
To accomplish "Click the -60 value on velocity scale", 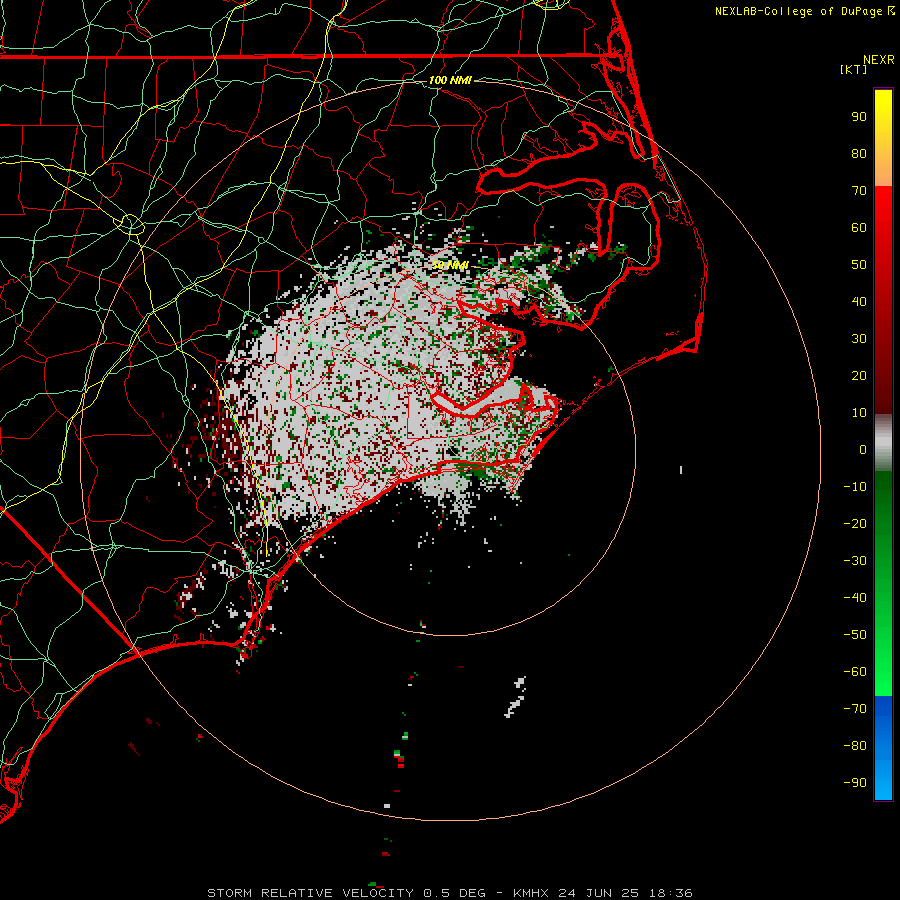I will pos(855,672).
